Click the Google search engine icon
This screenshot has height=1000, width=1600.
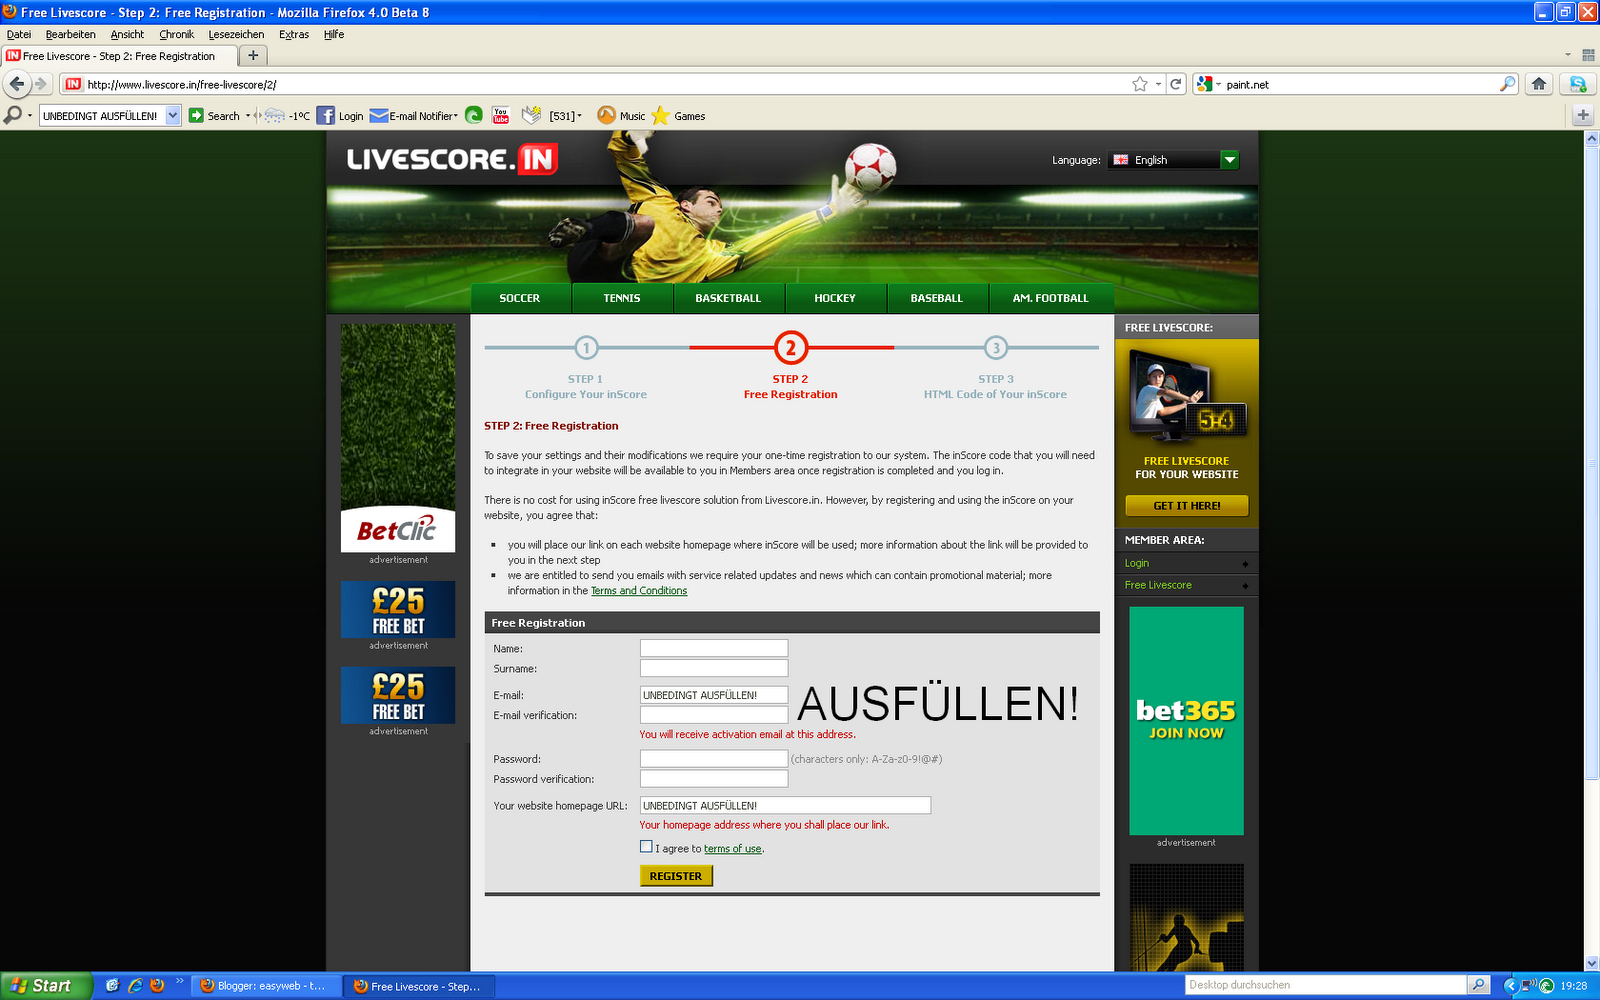pyautogui.click(x=1204, y=84)
